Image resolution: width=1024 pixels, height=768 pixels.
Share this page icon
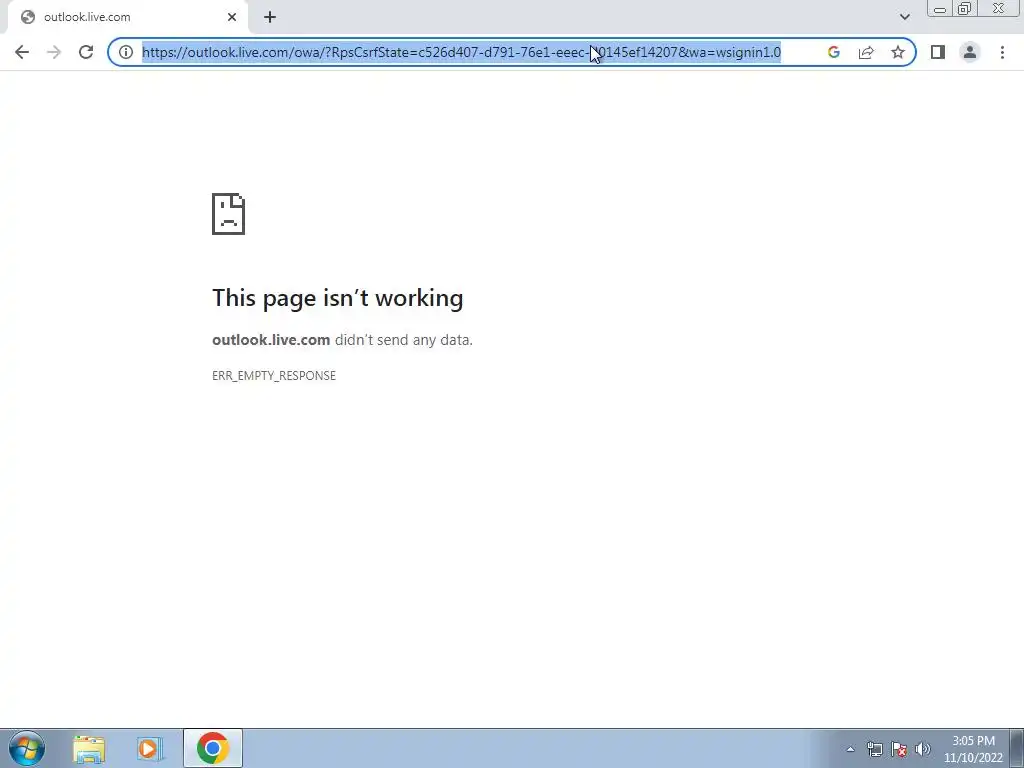pos(866,52)
